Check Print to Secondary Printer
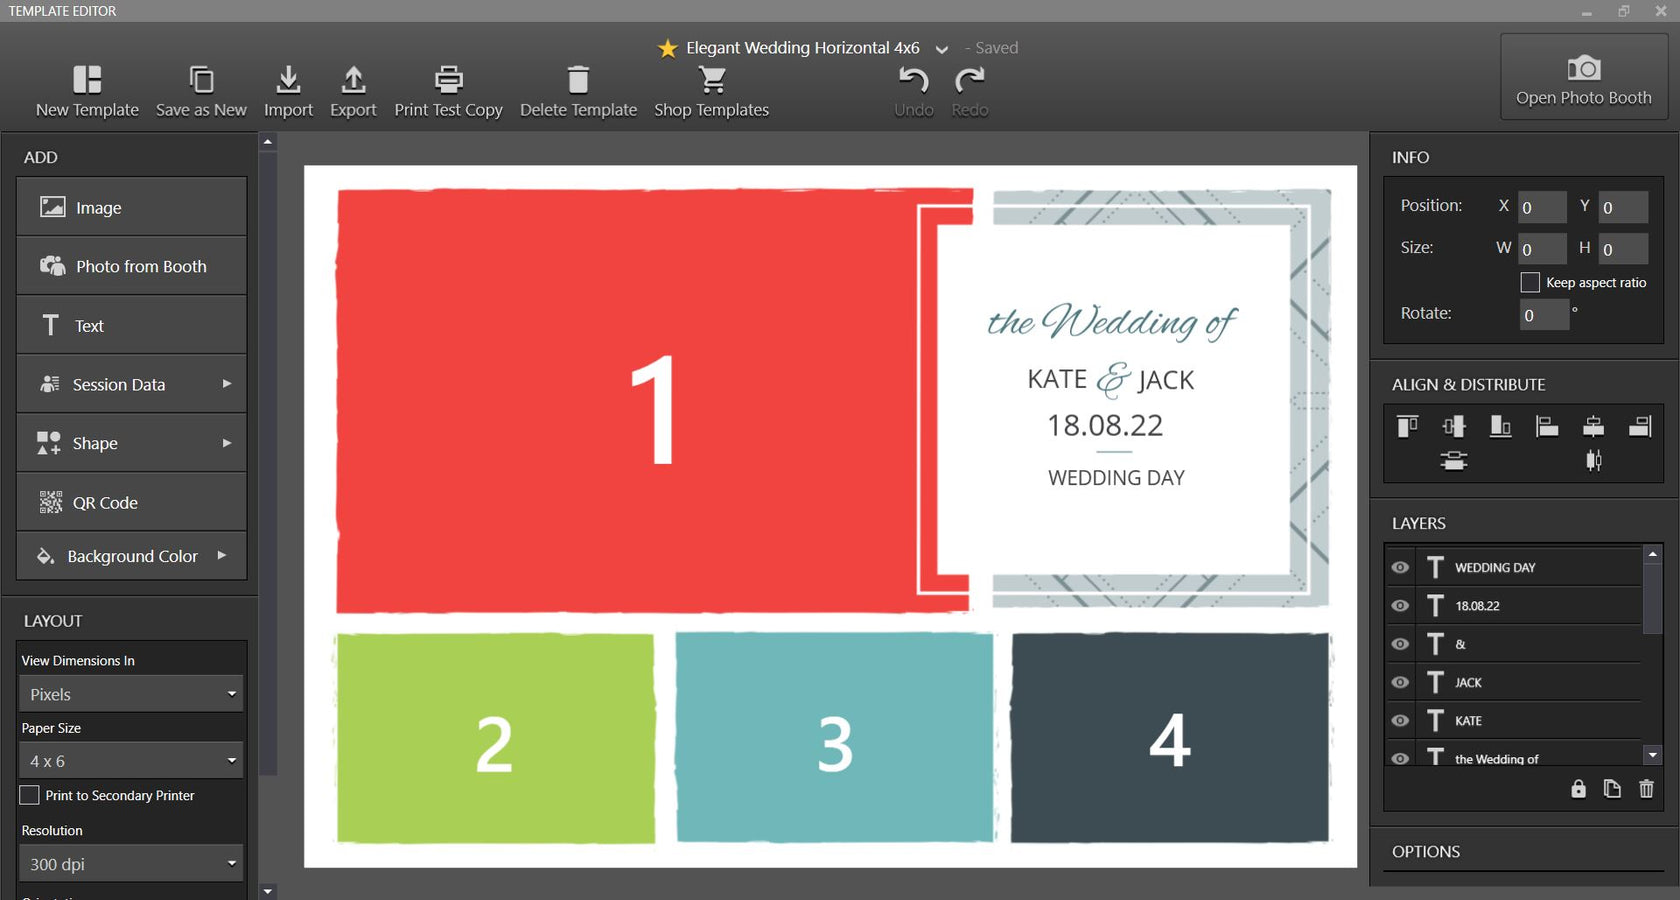 tap(30, 795)
